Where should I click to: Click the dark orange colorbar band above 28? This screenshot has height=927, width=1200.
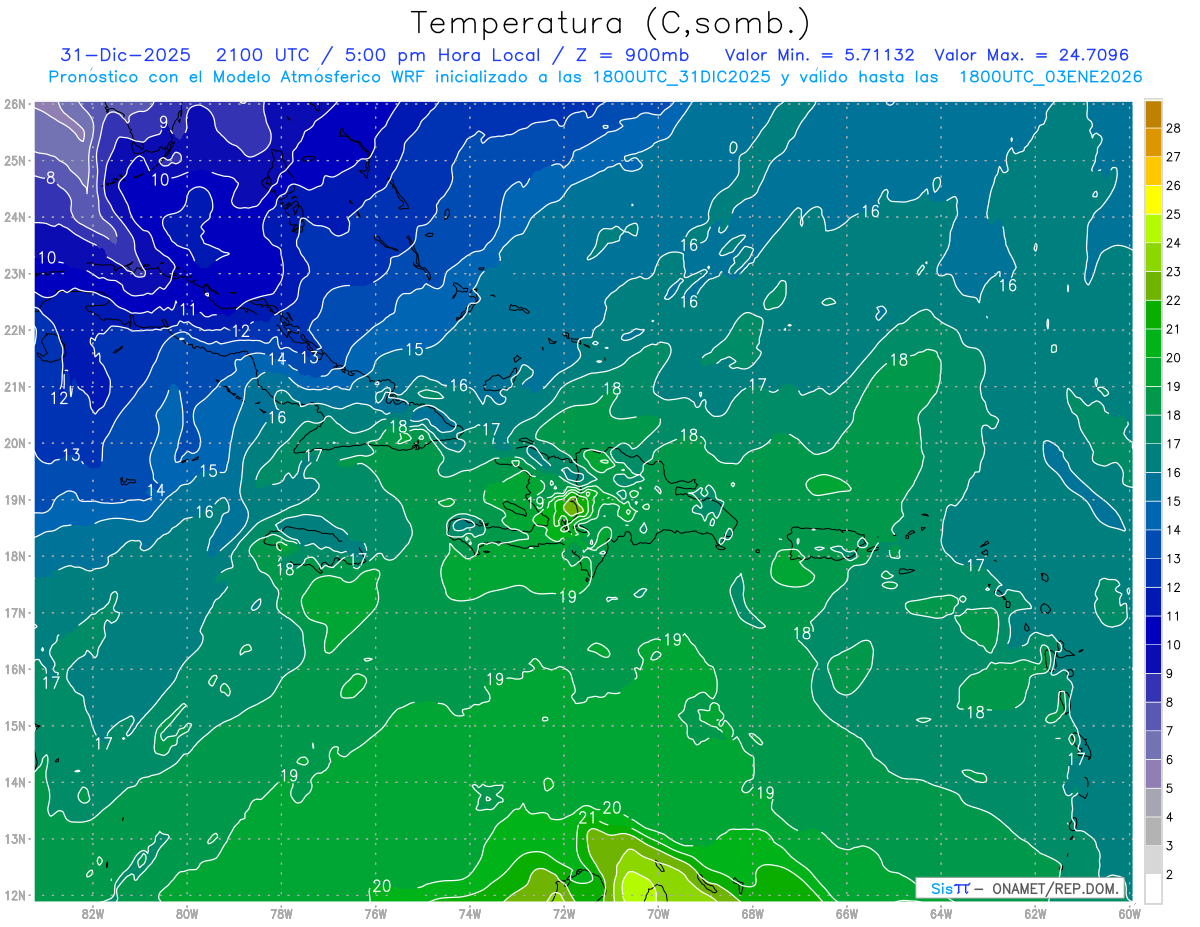(x=1153, y=114)
